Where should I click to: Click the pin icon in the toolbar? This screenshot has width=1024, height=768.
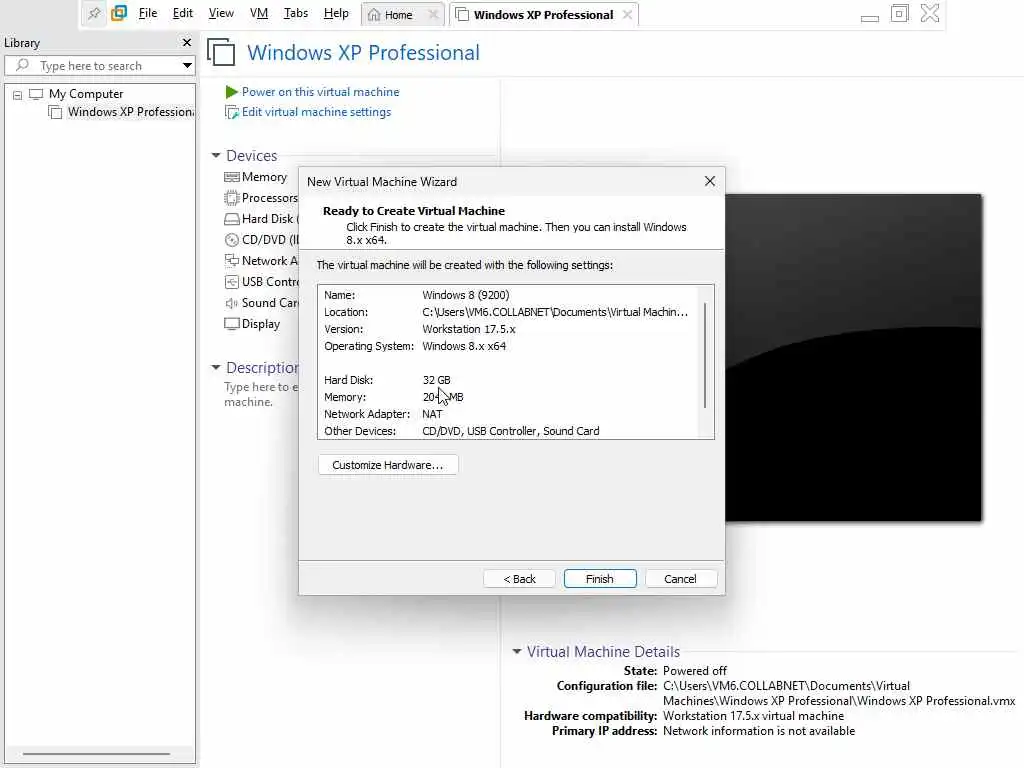coord(95,14)
